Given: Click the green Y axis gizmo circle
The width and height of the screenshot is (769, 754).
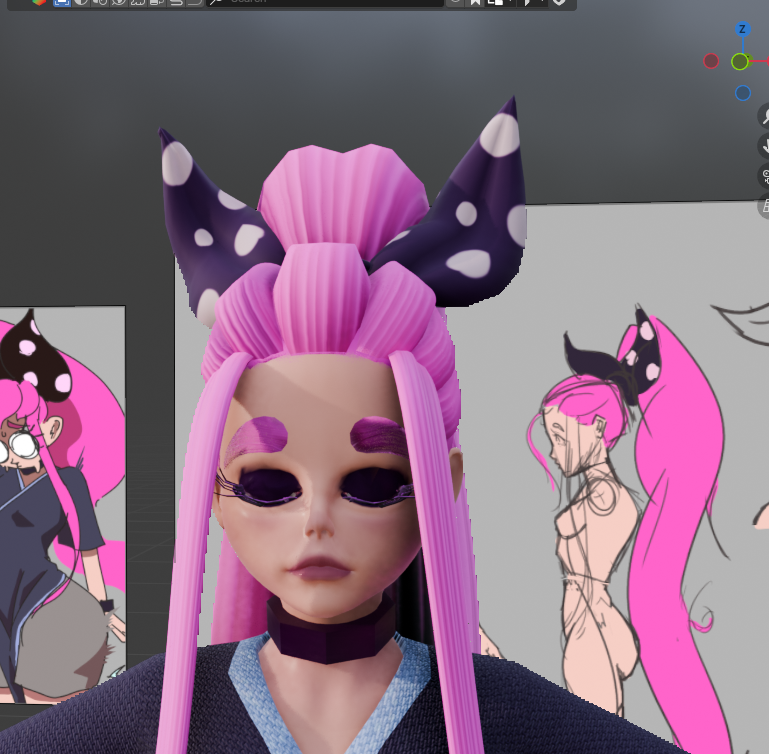Looking at the screenshot, I should point(740,62).
